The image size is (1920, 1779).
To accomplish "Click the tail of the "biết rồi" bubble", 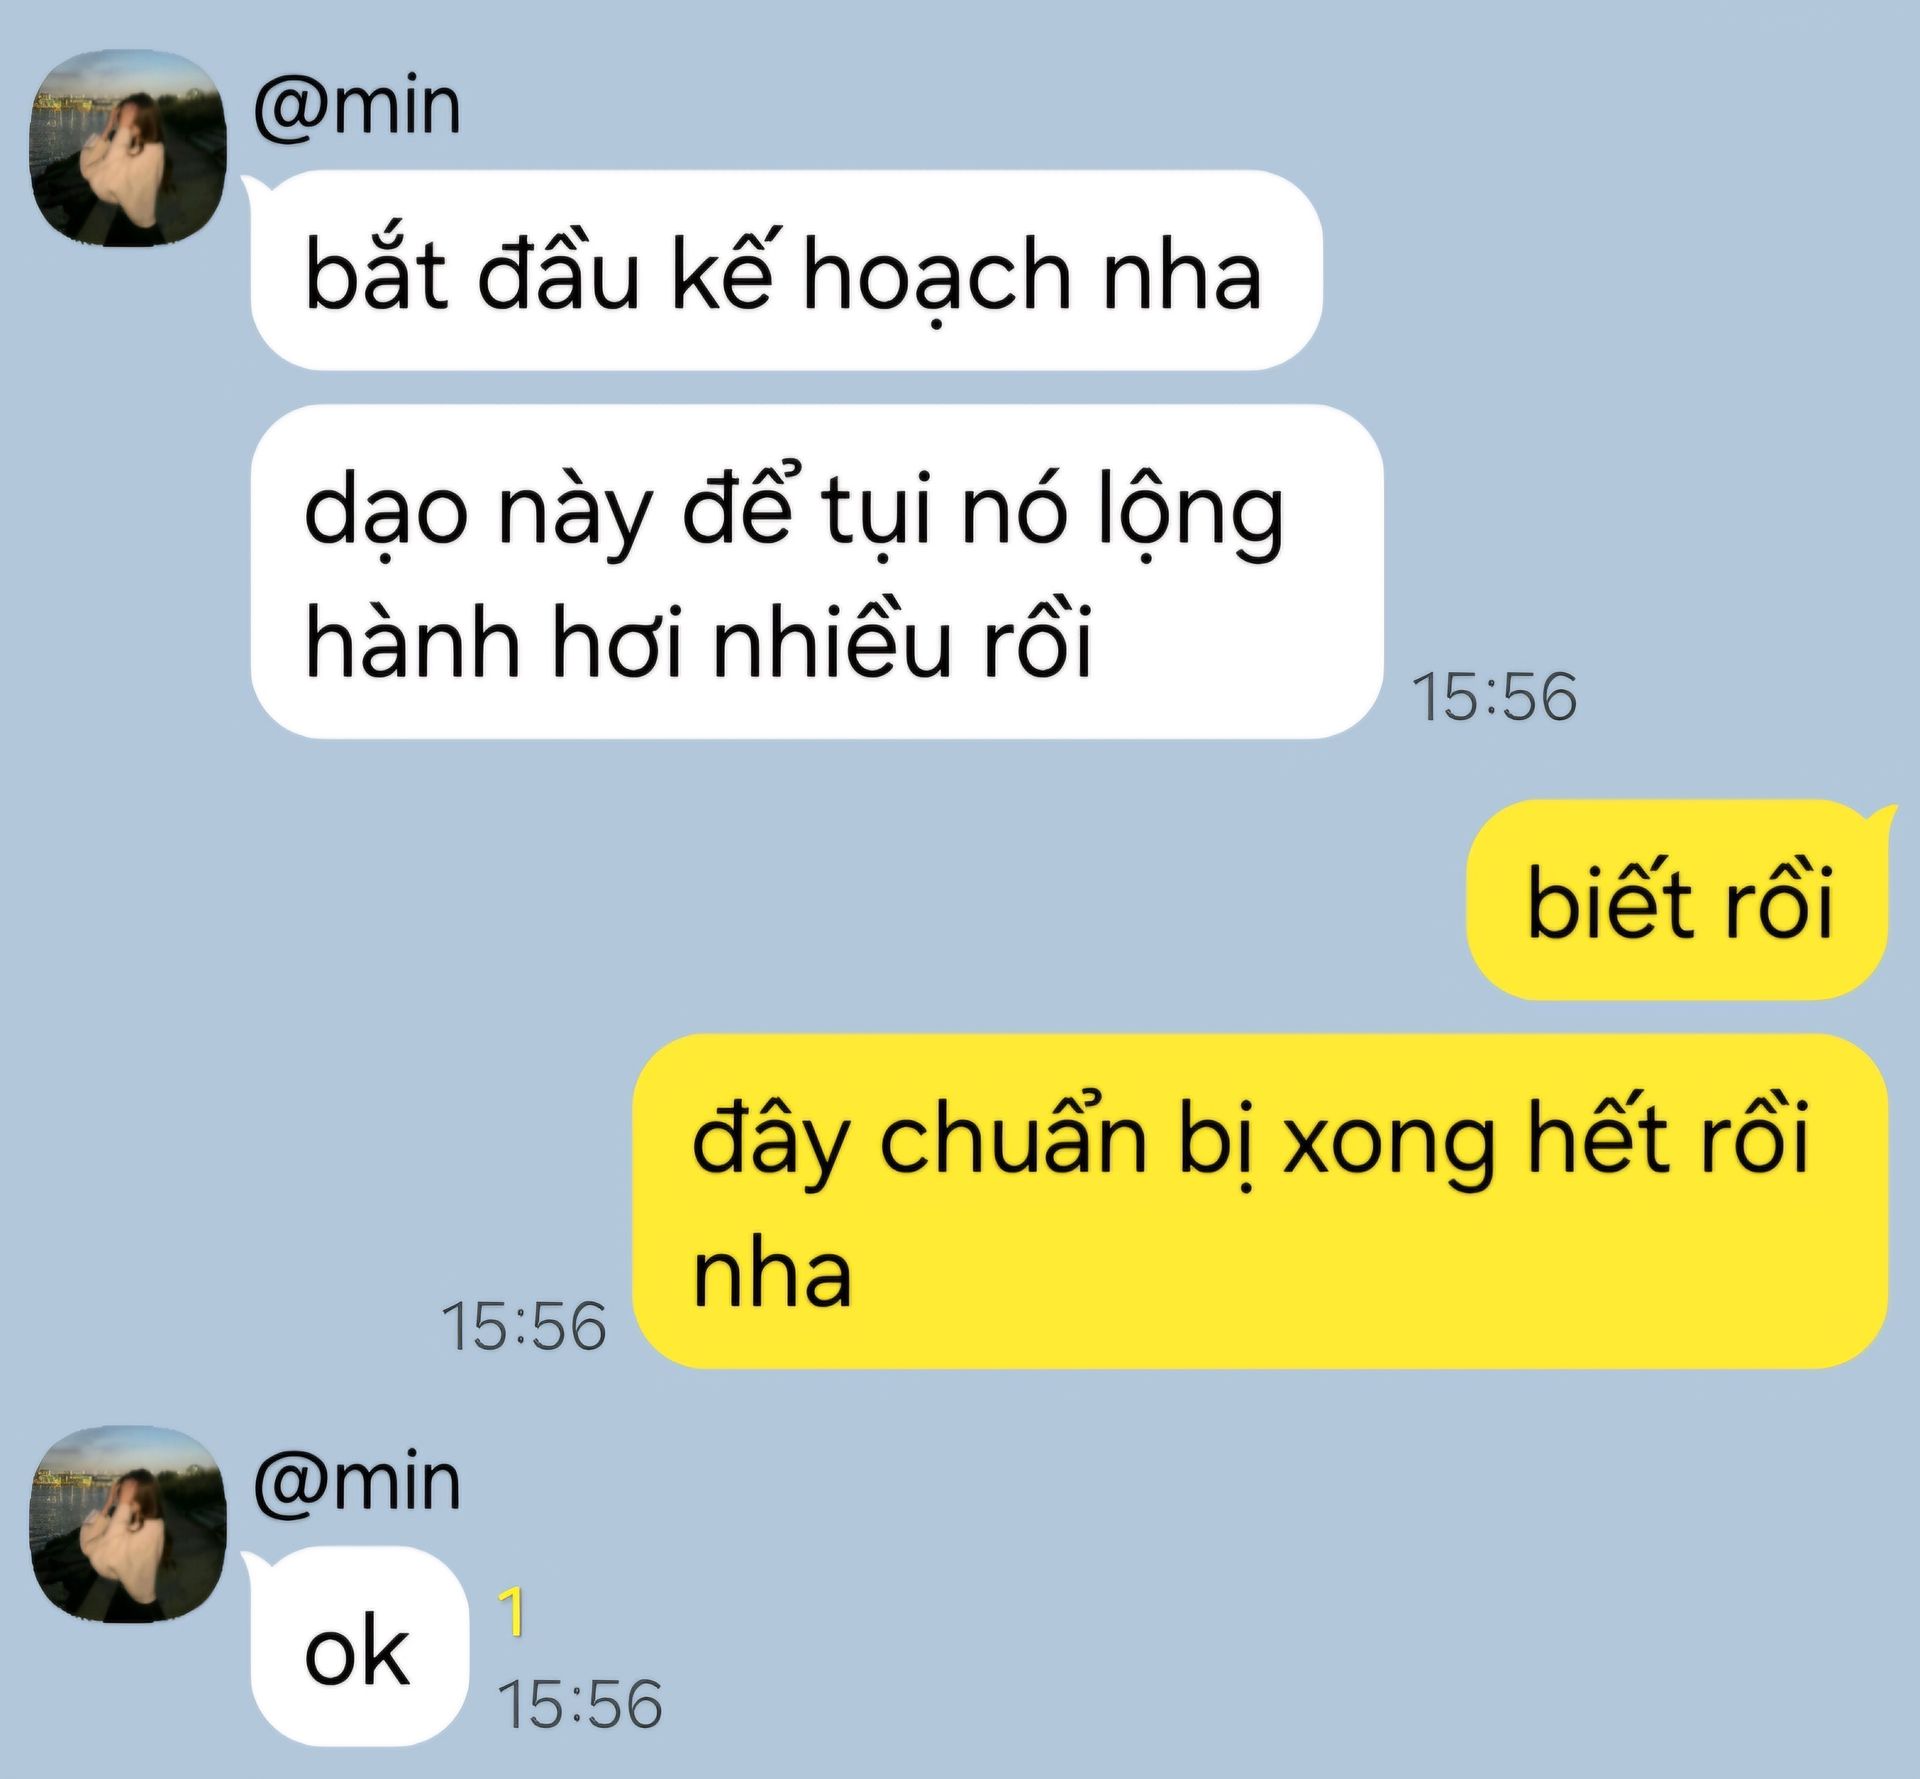I will [x=1882, y=818].
